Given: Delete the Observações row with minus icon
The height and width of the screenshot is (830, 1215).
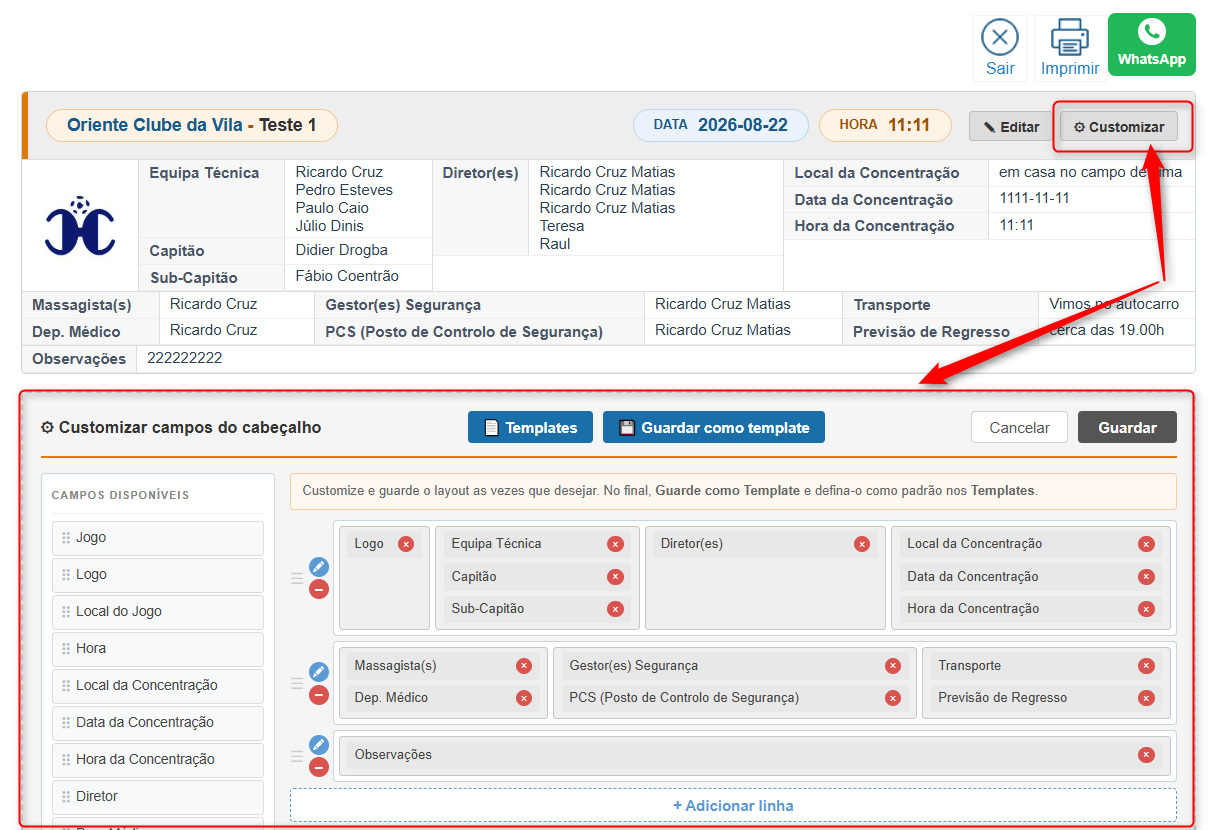Looking at the screenshot, I should (x=319, y=767).
